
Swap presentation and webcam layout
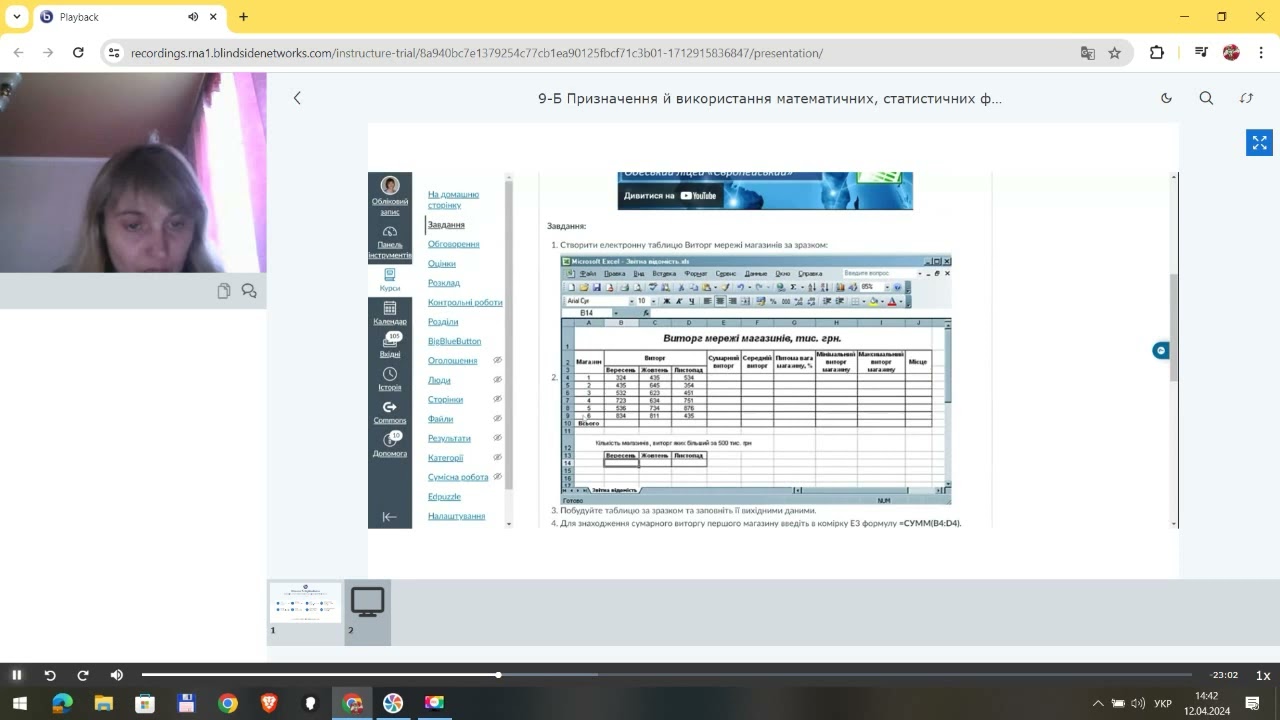tap(1246, 98)
